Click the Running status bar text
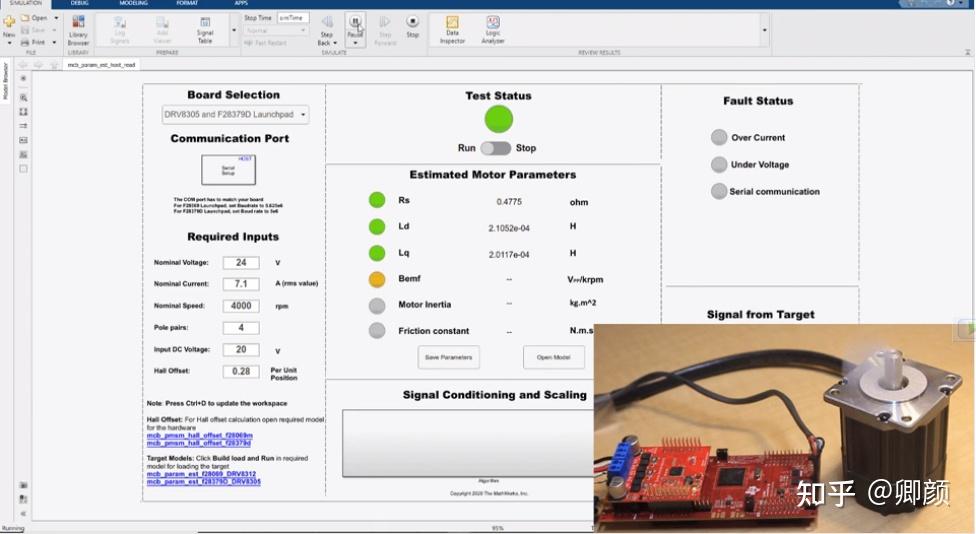Viewport: 976px width, 534px height. [x=12, y=528]
